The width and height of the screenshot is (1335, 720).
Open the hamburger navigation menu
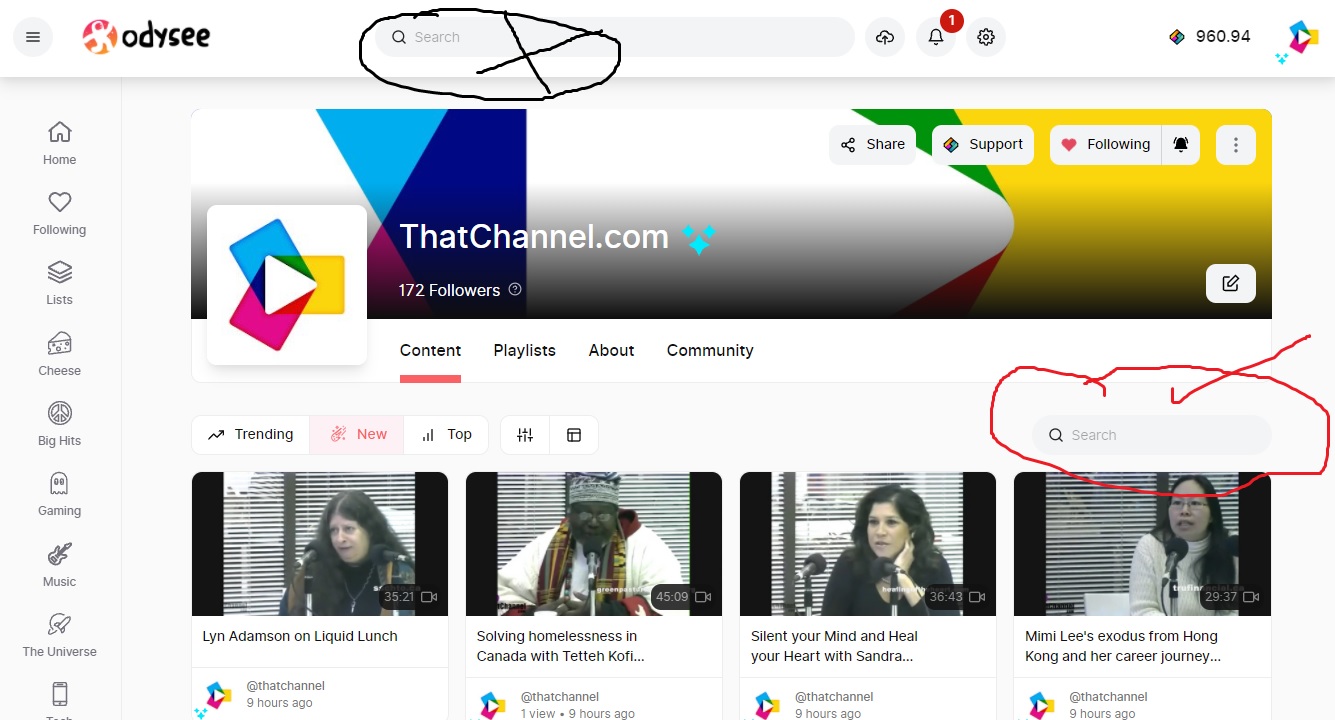click(x=33, y=37)
